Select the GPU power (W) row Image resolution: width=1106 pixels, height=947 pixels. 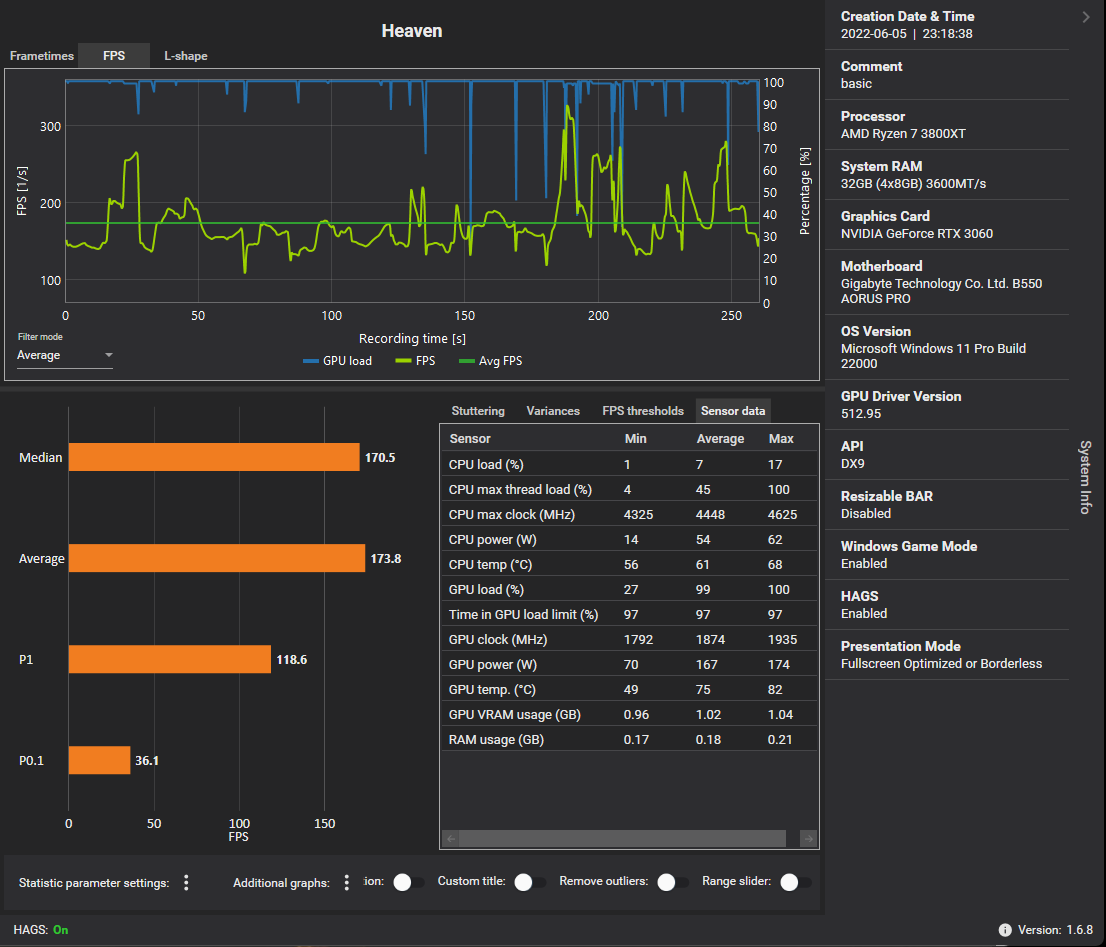629,664
